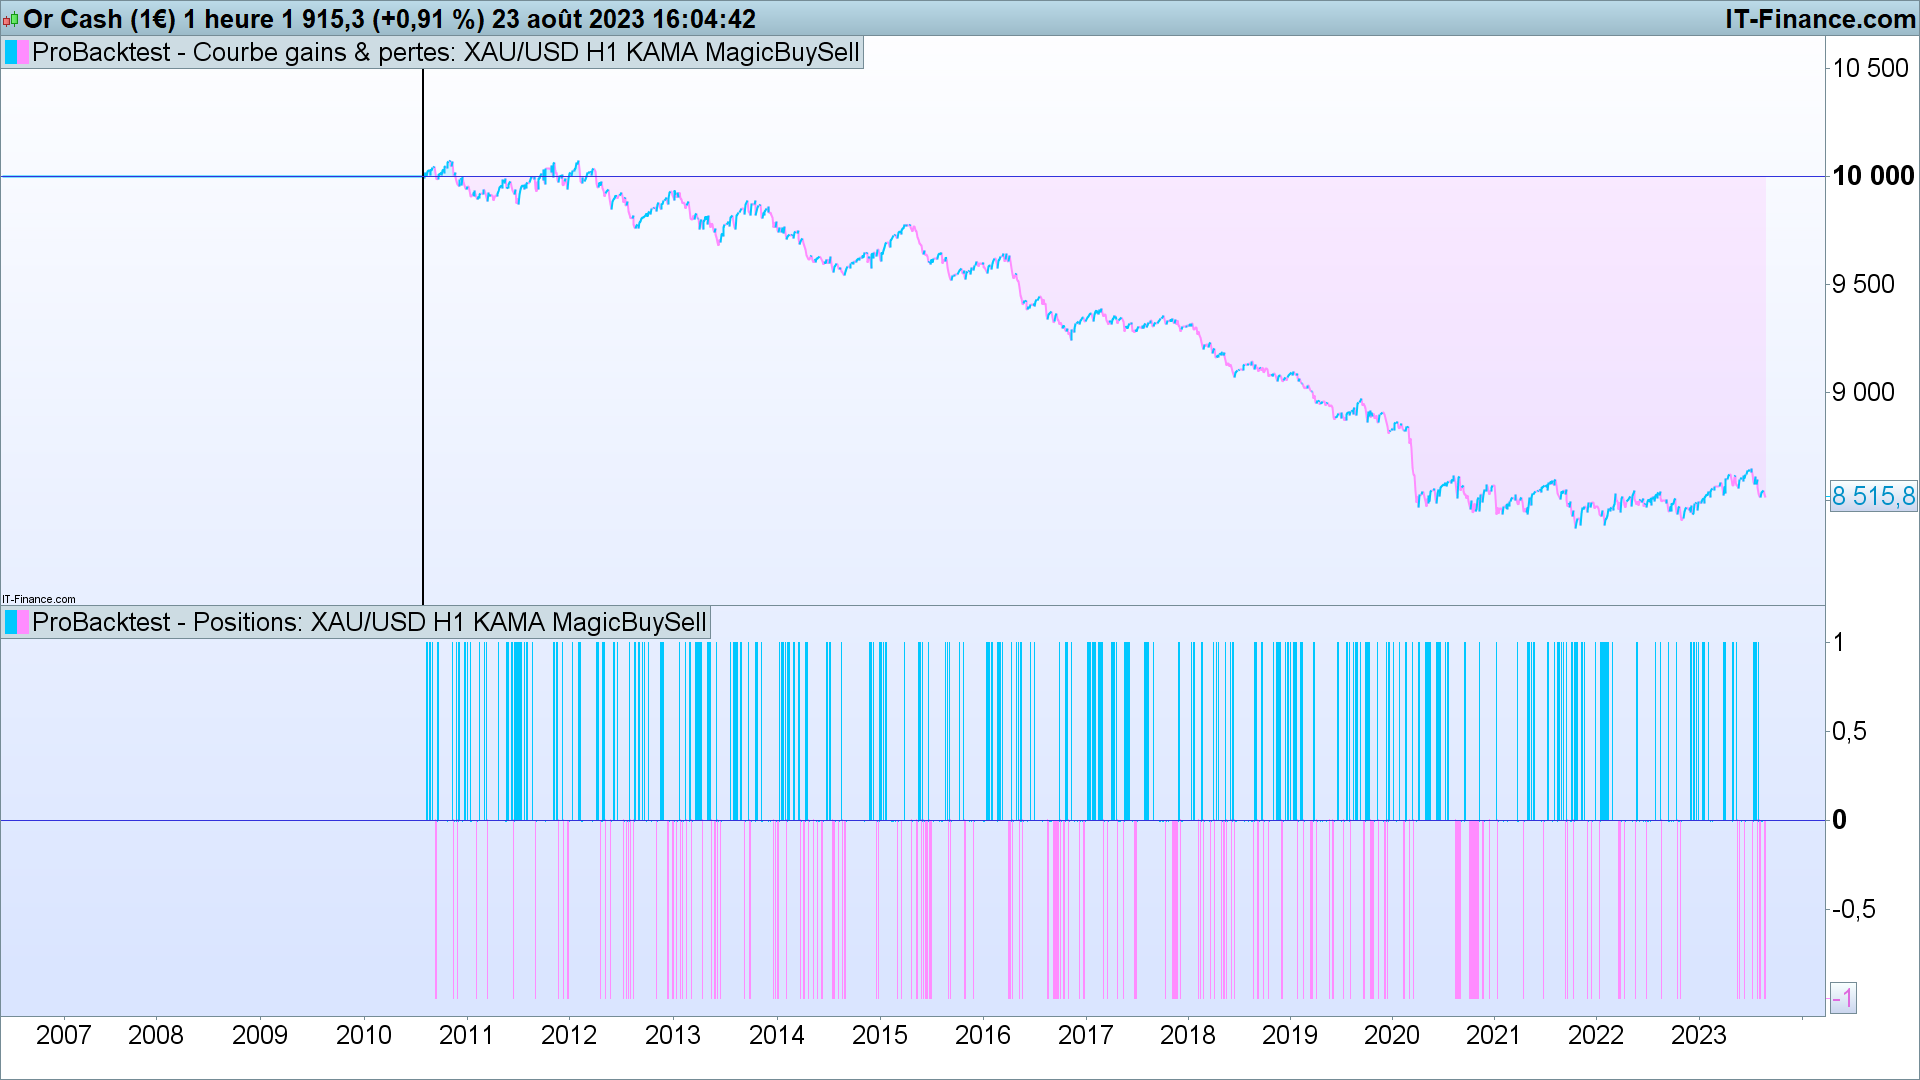
Task: Click the 0,5 label on positions axis
Action: point(1849,731)
